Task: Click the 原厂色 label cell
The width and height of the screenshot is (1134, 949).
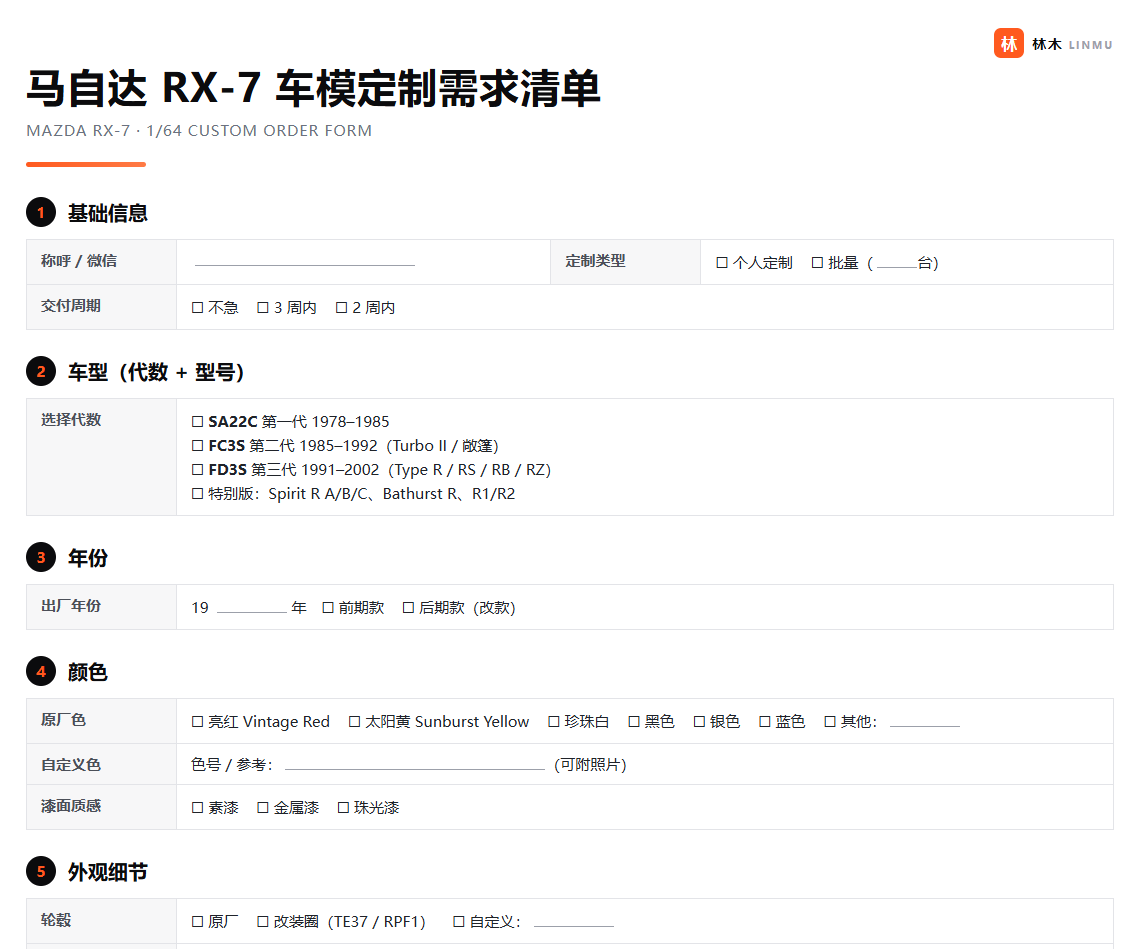Action: point(101,721)
